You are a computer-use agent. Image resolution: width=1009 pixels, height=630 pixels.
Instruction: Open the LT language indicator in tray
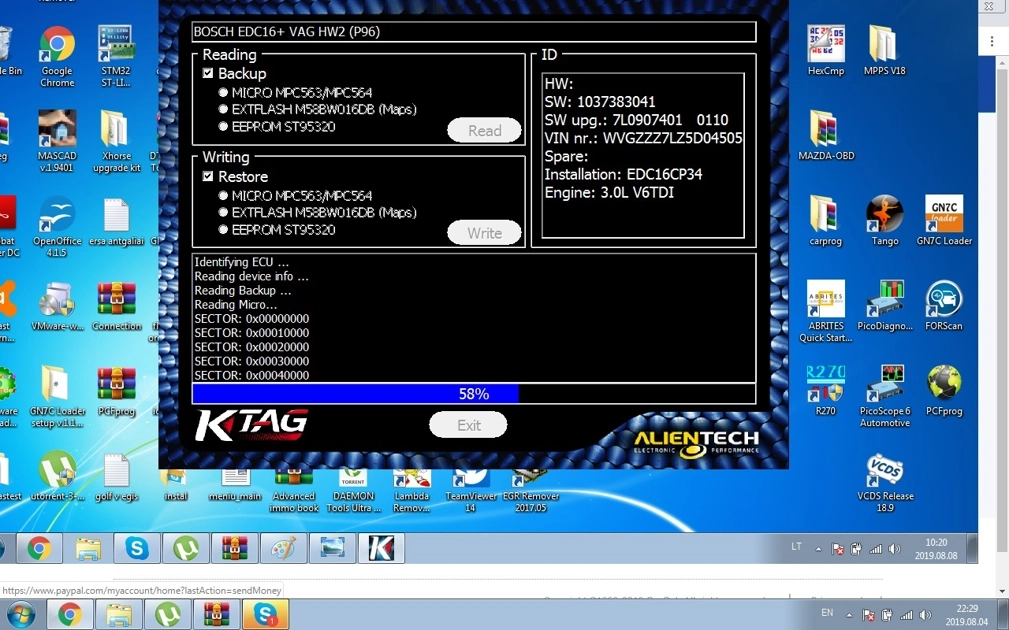click(x=797, y=546)
